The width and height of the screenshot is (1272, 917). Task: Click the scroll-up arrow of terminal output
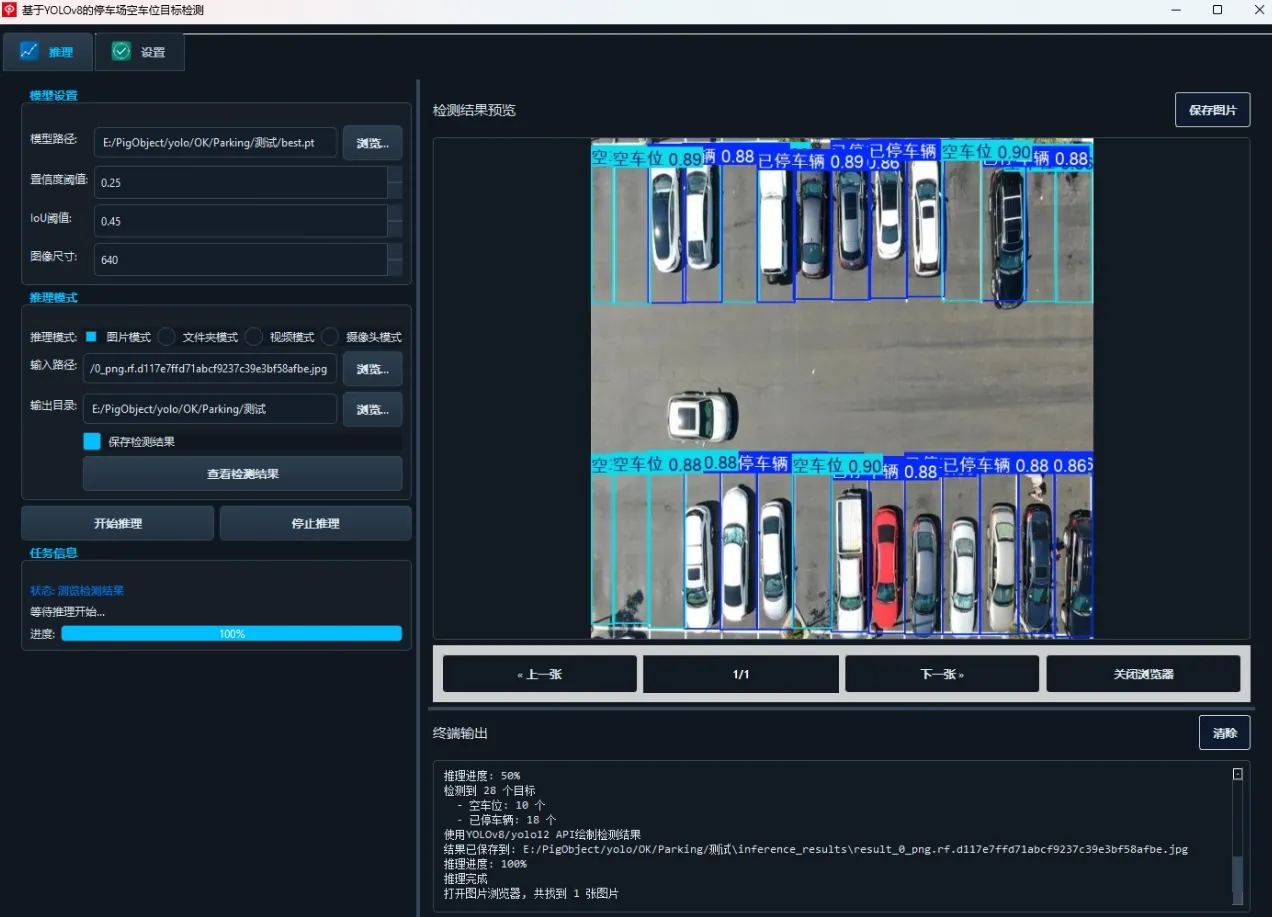pos(1238,774)
